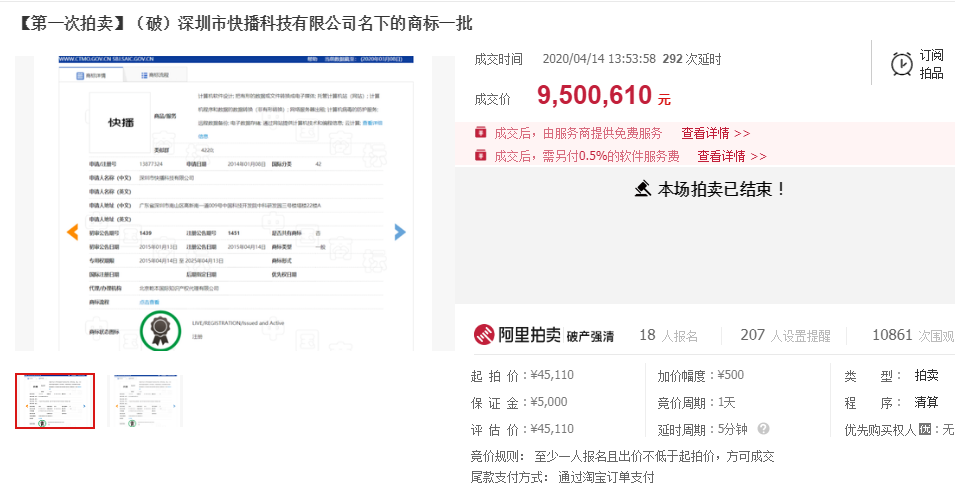
Task: Click the blue next image arrow
Action: pos(400,232)
